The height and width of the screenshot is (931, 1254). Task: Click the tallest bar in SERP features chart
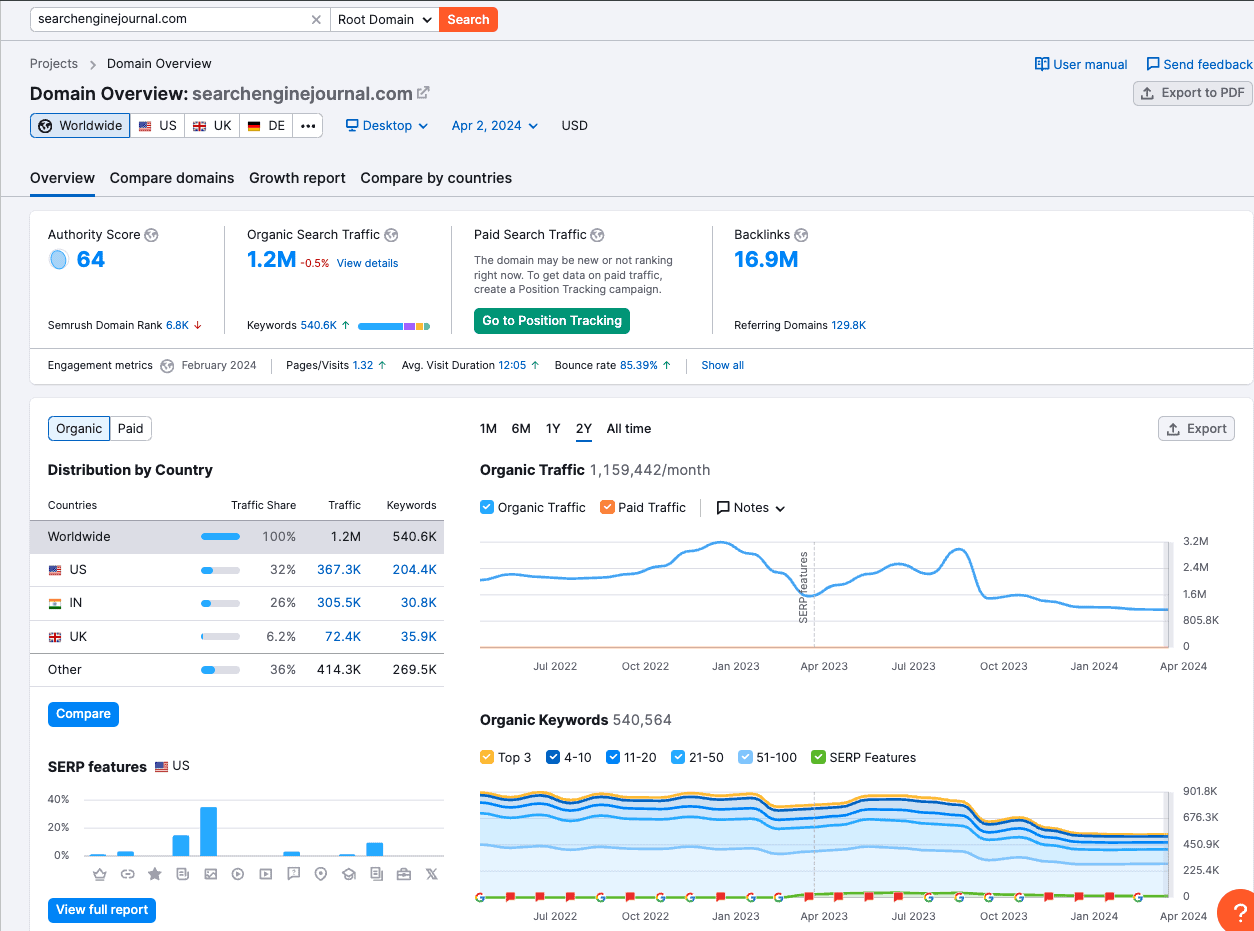[x=209, y=831]
